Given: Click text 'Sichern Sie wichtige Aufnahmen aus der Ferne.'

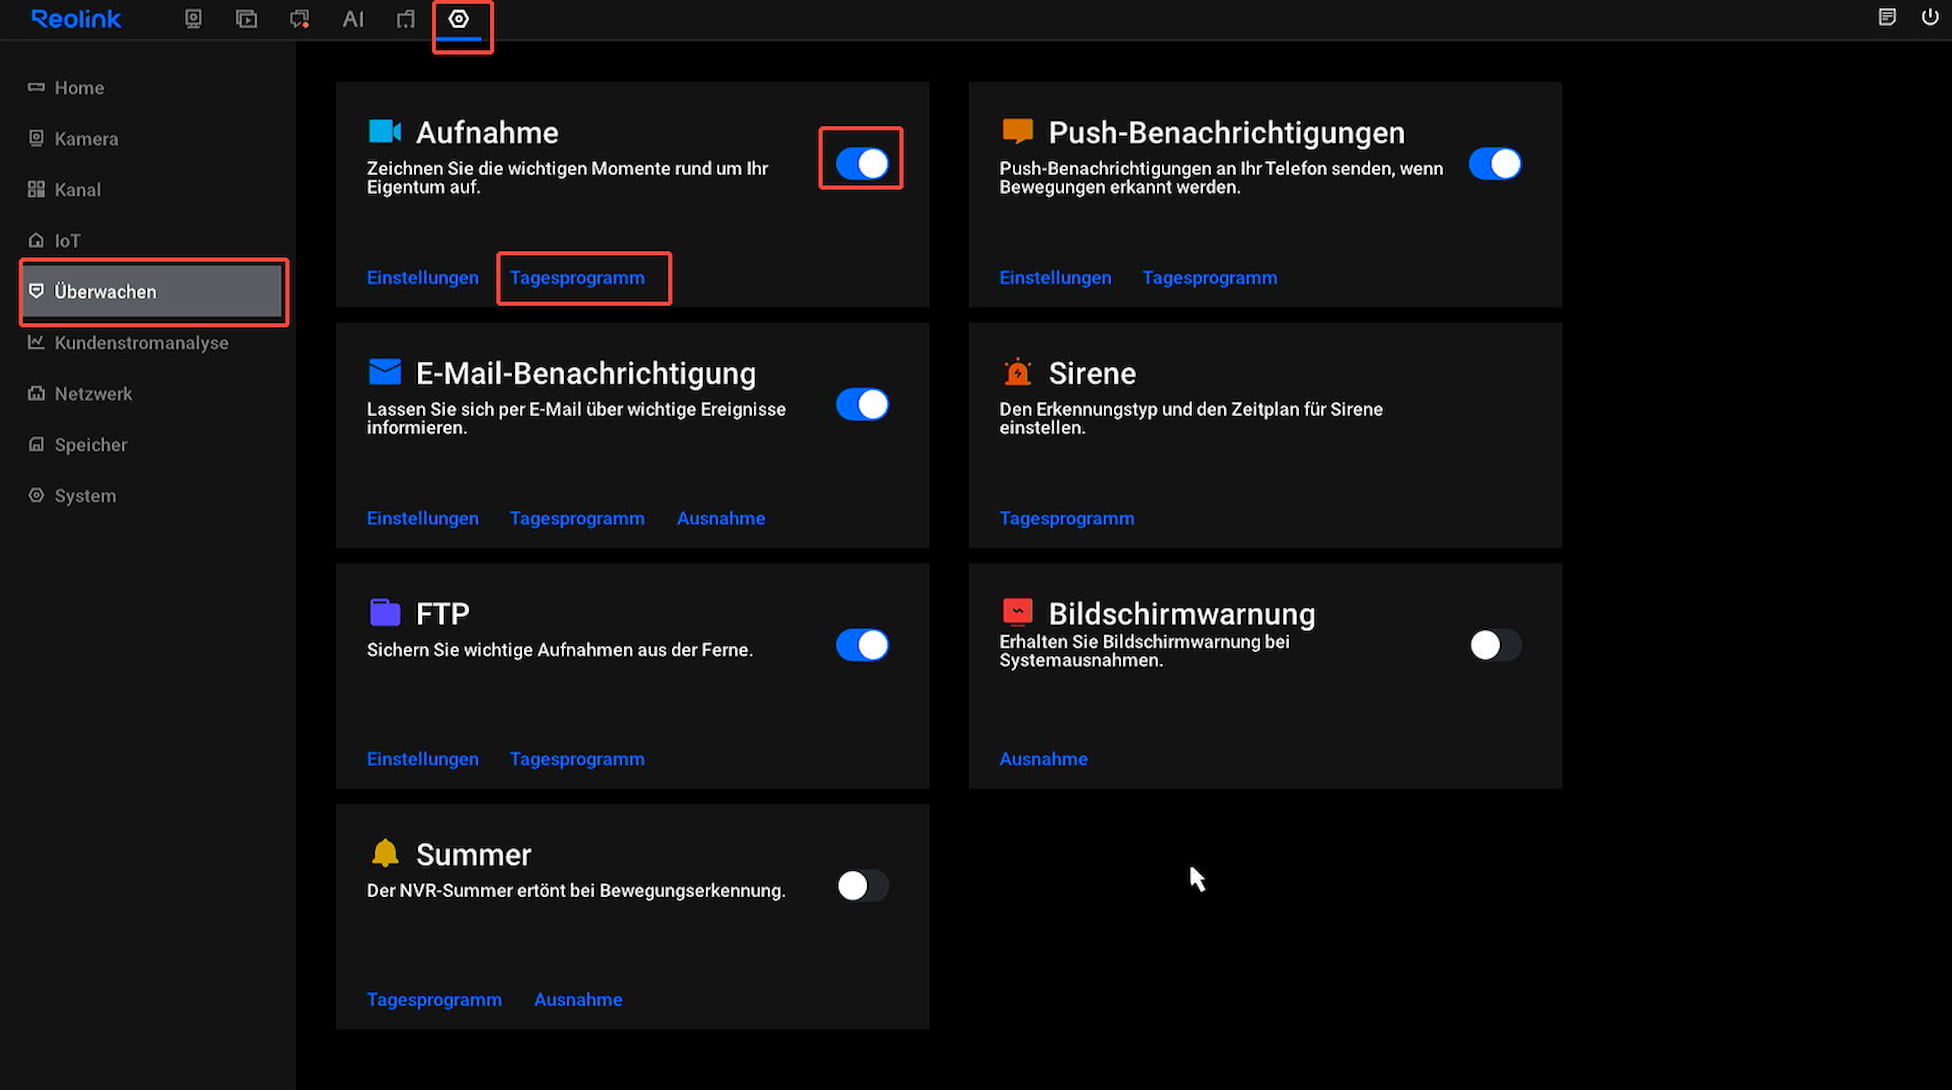Looking at the screenshot, I should 559,650.
